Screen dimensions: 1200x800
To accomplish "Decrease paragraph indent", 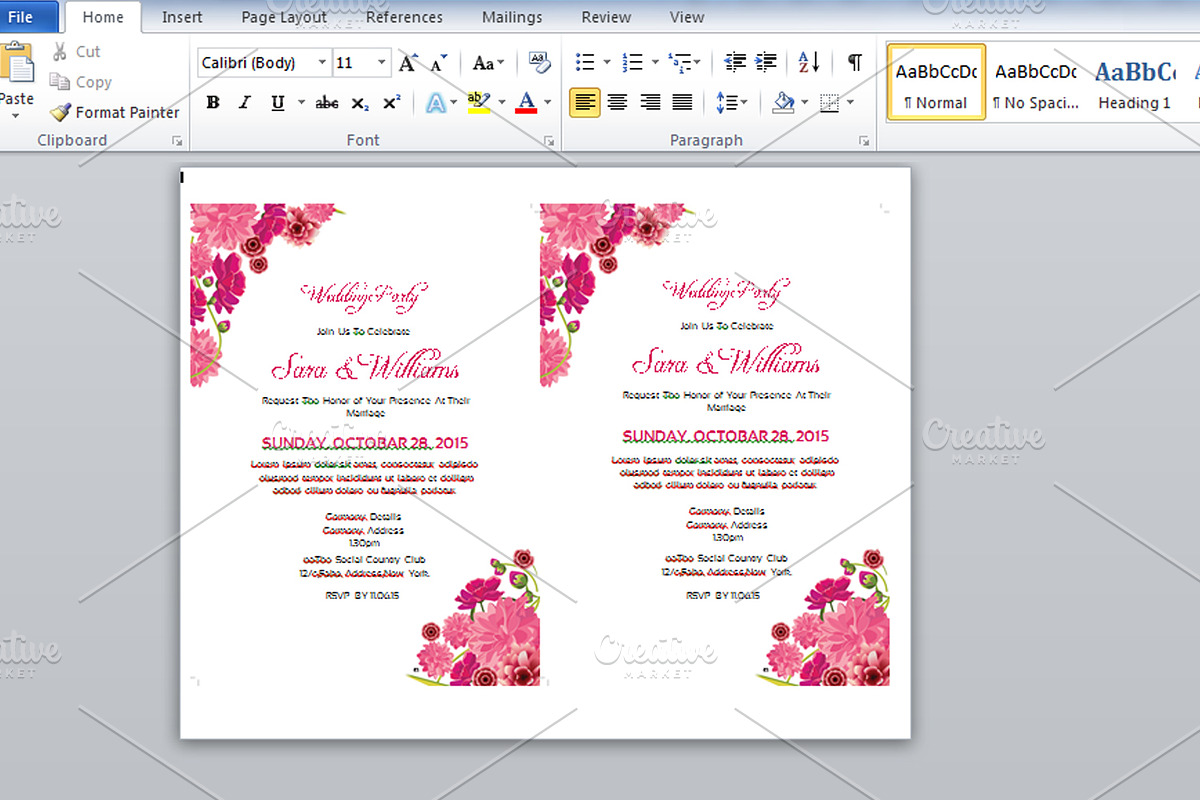I will [x=735, y=62].
